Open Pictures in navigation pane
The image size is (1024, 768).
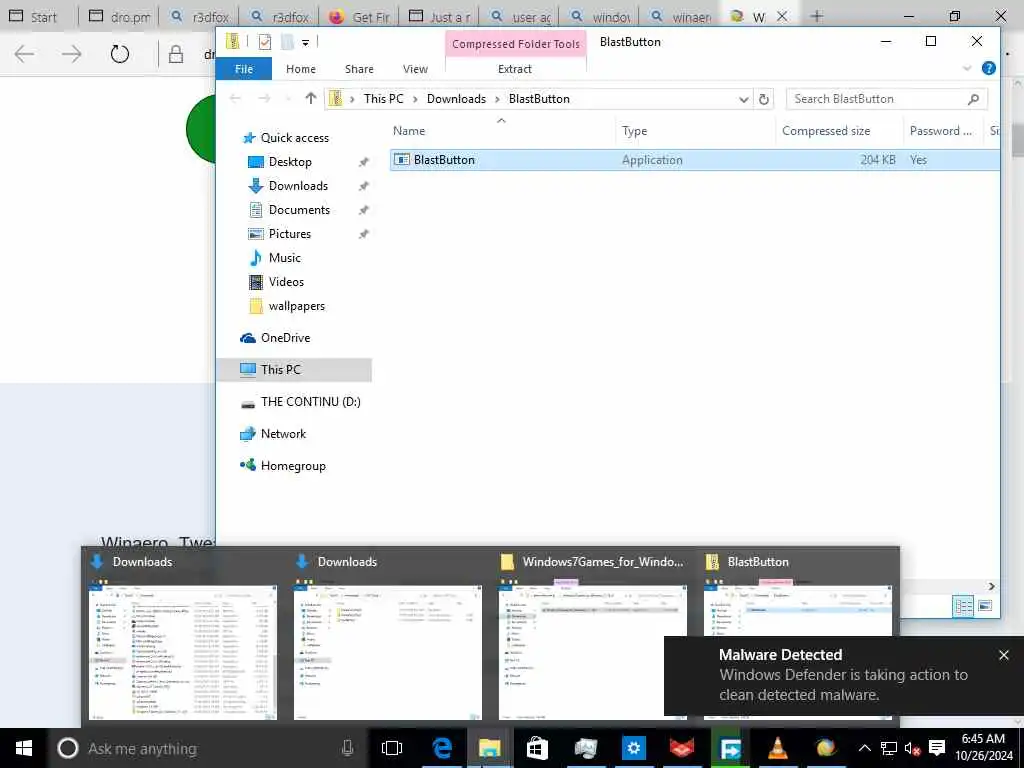(x=289, y=234)
